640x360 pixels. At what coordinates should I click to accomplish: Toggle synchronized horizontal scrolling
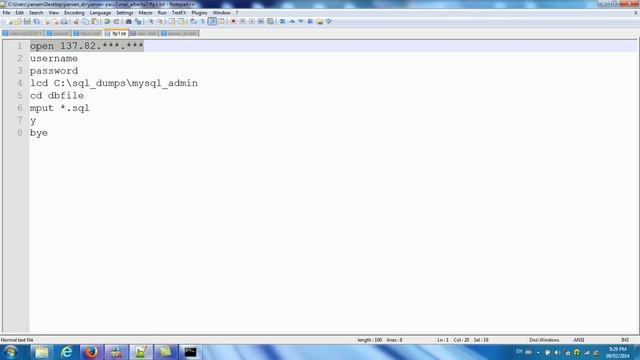pyautogui.click(x=181, y=21)
